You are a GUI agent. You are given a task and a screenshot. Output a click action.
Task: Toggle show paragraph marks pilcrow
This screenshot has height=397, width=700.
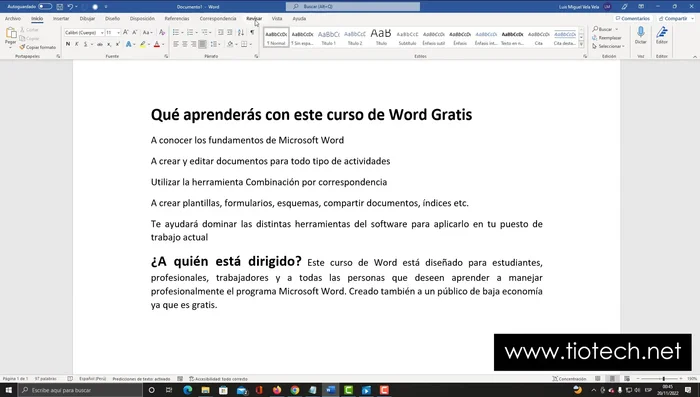click(252, 33)
